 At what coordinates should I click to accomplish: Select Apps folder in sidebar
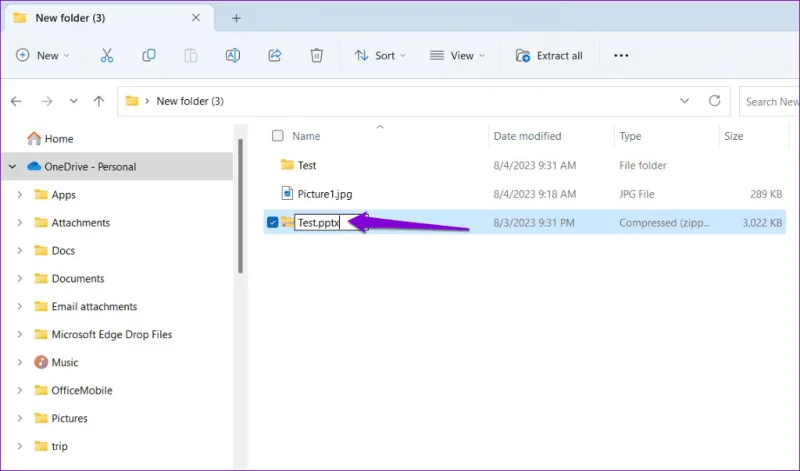click(x=63, y=194)
